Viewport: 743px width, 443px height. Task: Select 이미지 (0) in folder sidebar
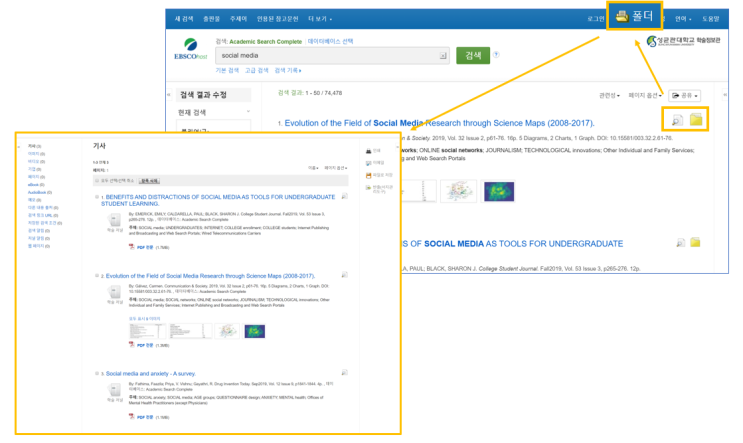click(36, 154)
